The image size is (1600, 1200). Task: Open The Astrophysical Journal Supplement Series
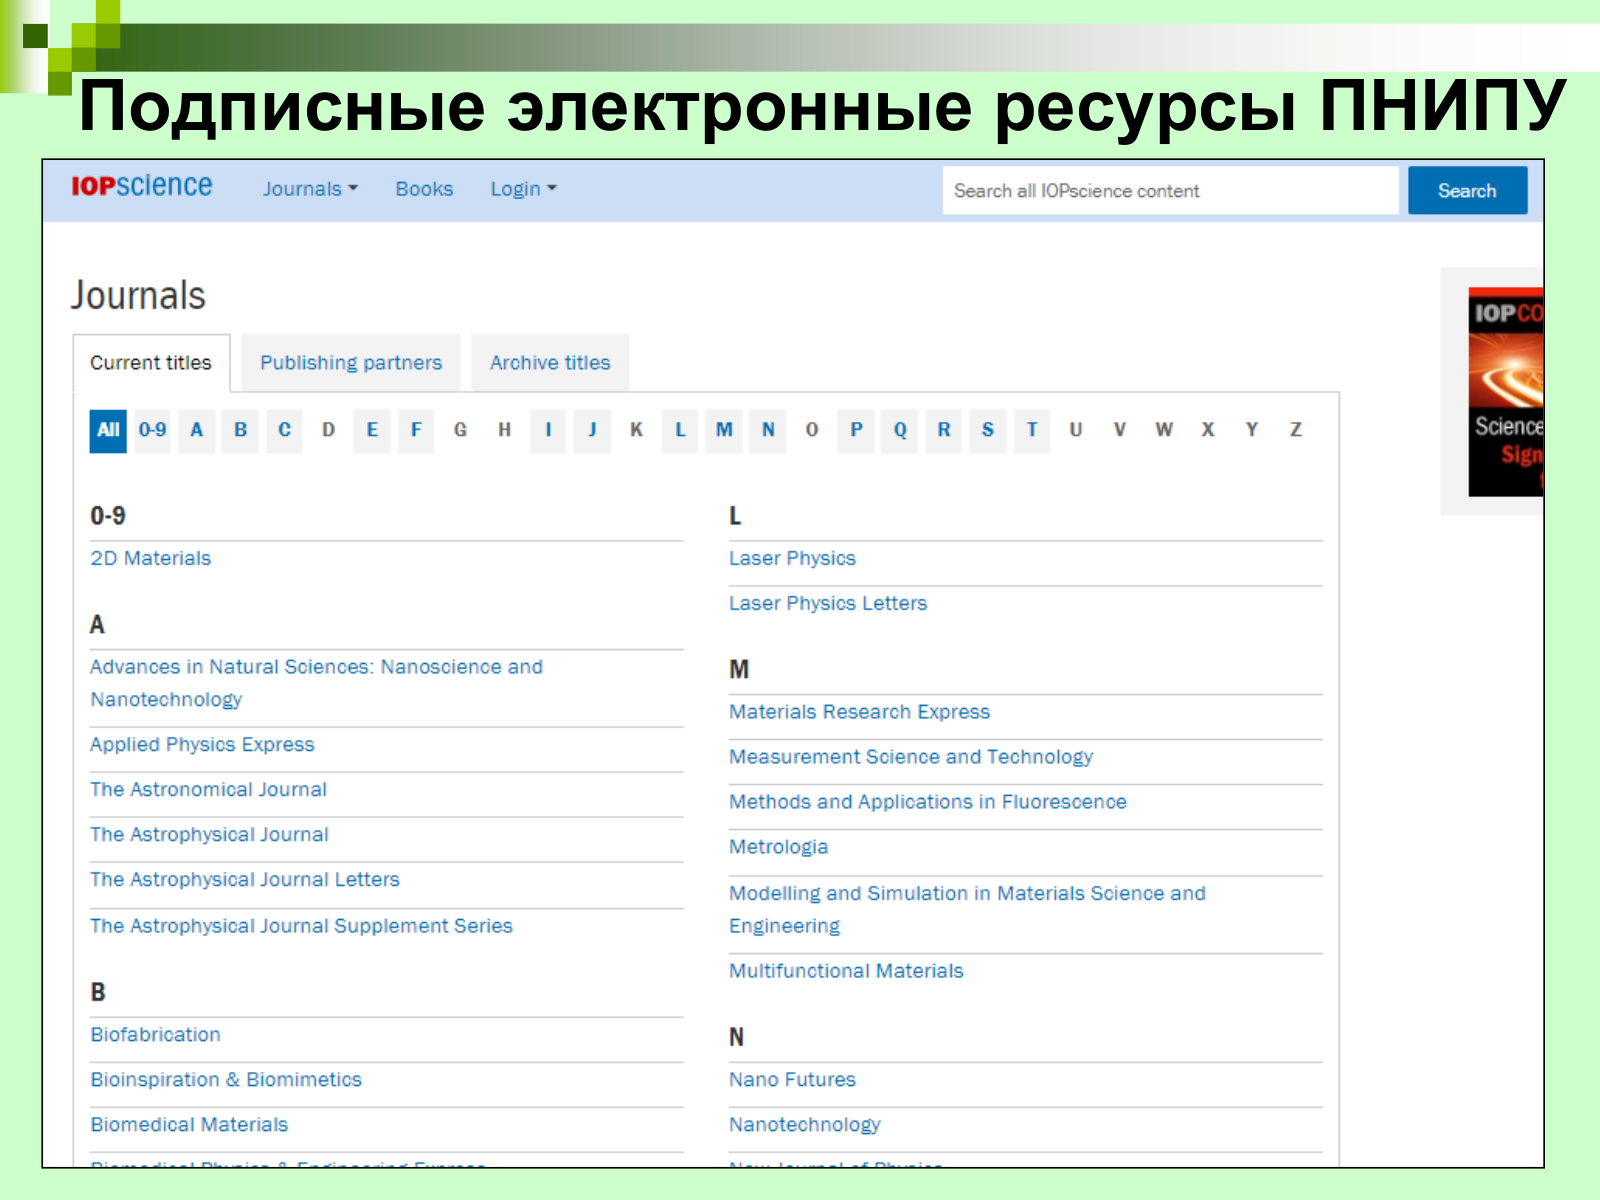301,926
